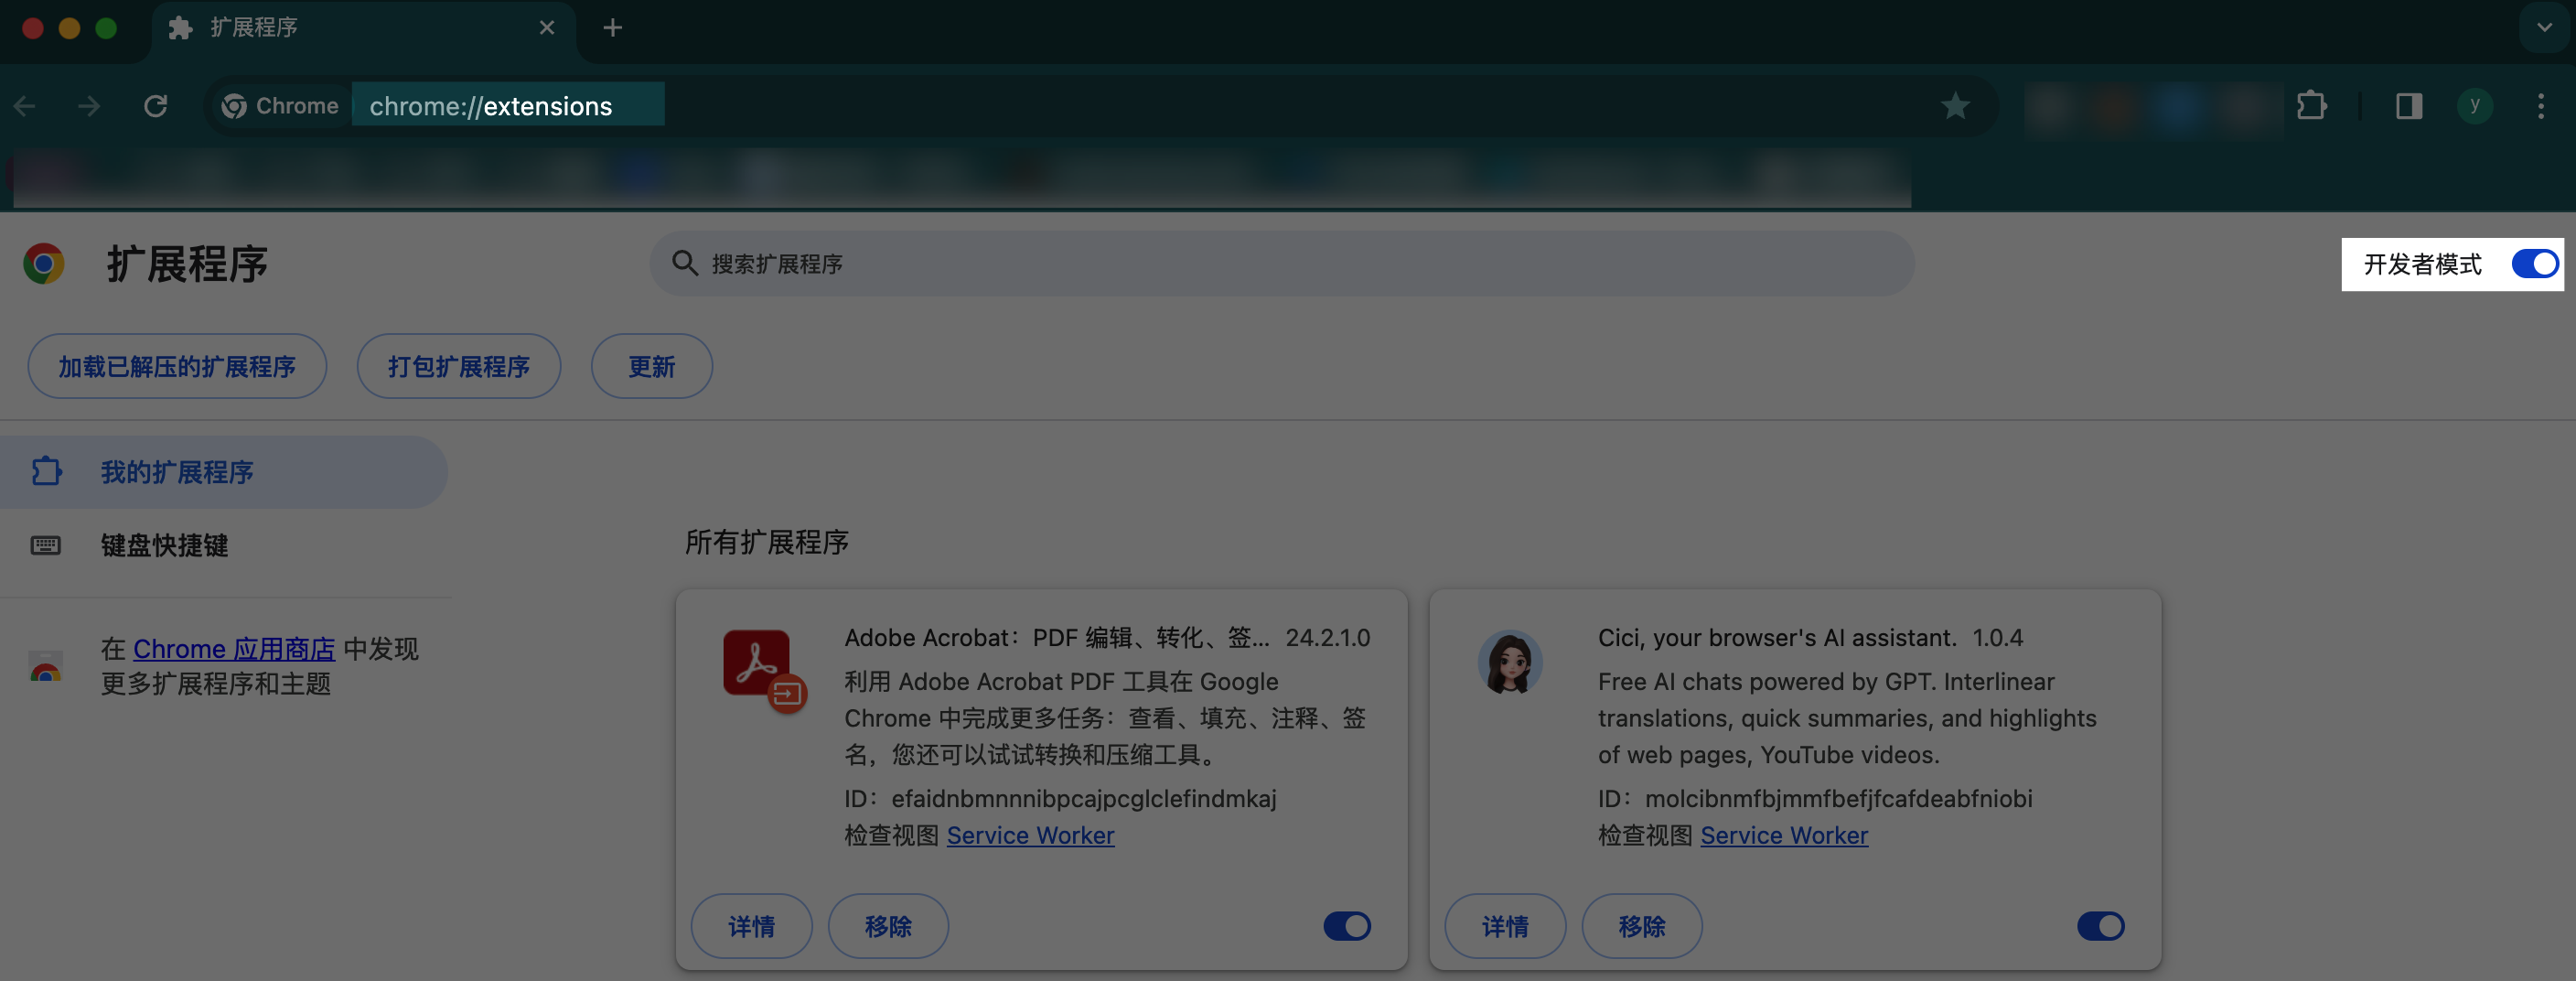Click the Cici extension ID text
This screenshot has height=981, width=2576.
coord(1815,798)
